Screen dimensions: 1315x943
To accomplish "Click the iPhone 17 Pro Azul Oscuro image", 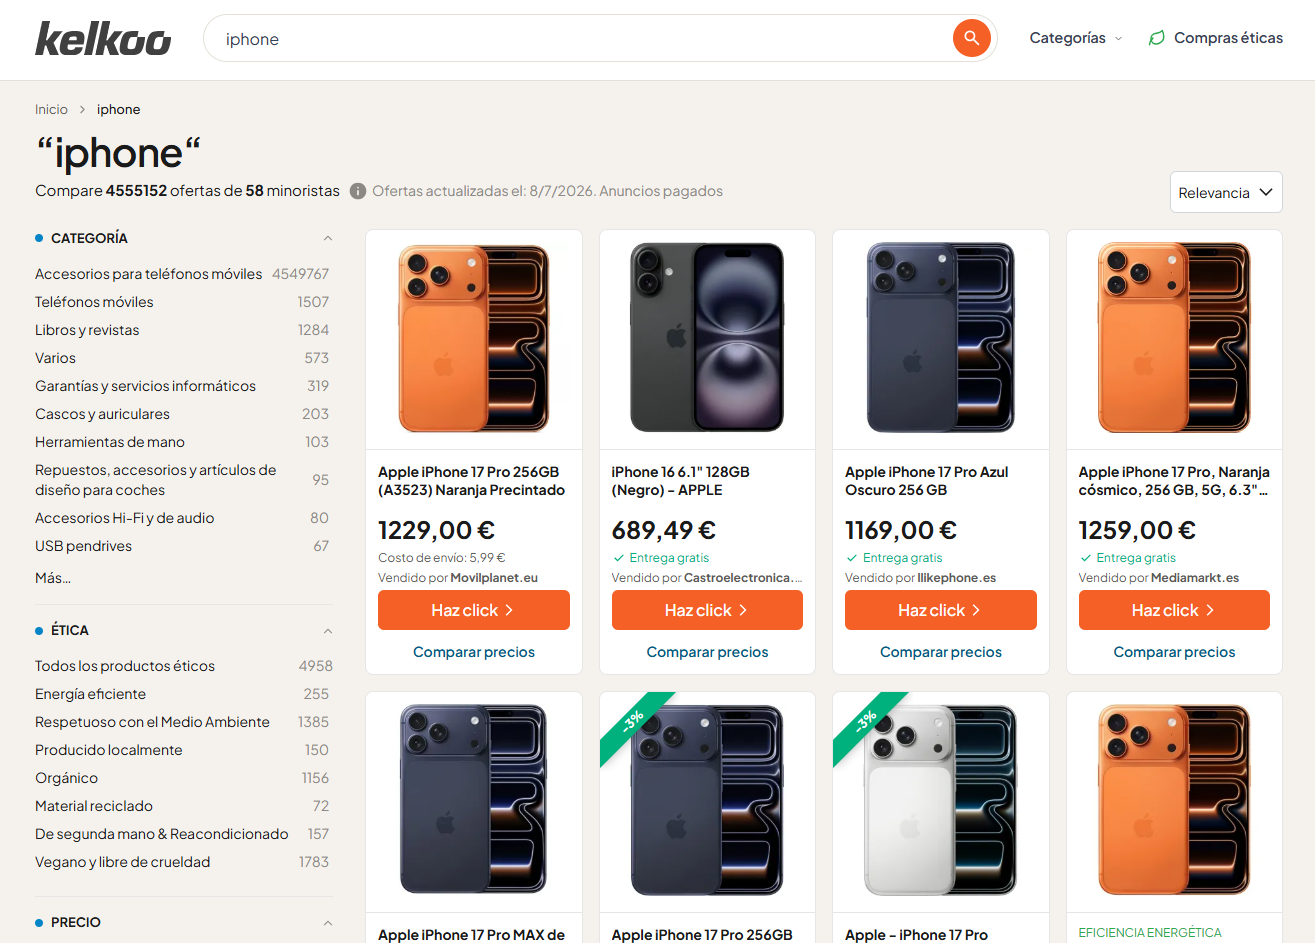I will click(x=941, y=339).
